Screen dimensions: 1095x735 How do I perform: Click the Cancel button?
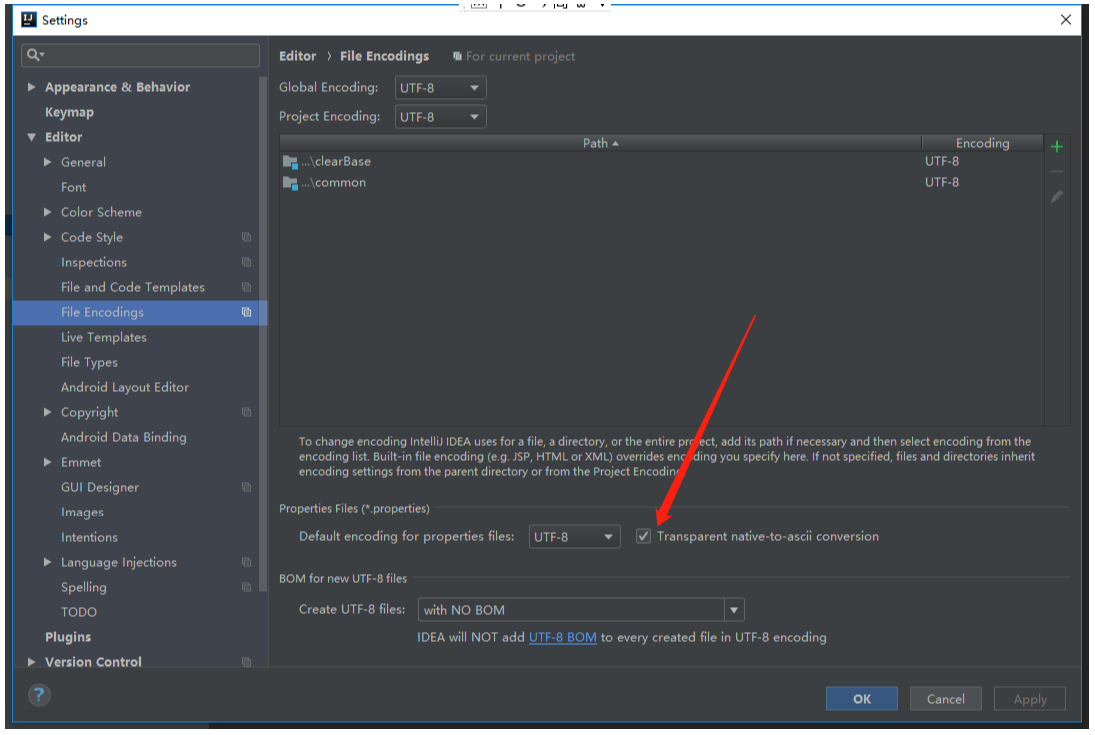946,699
